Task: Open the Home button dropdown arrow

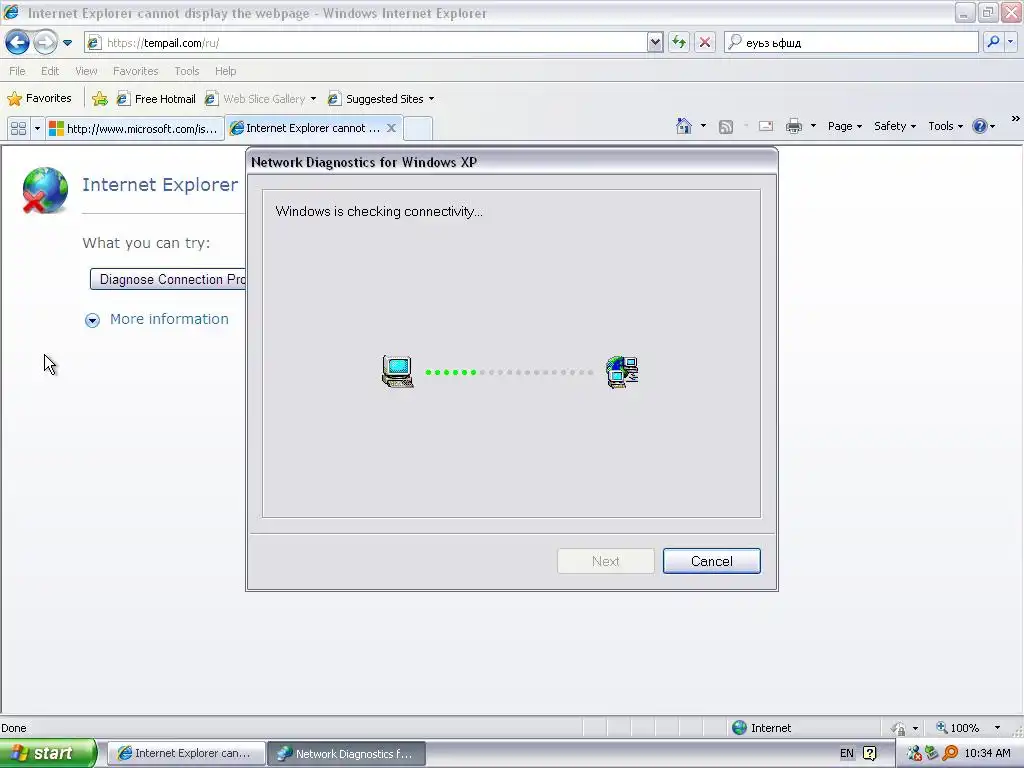Action: (703, 126)
